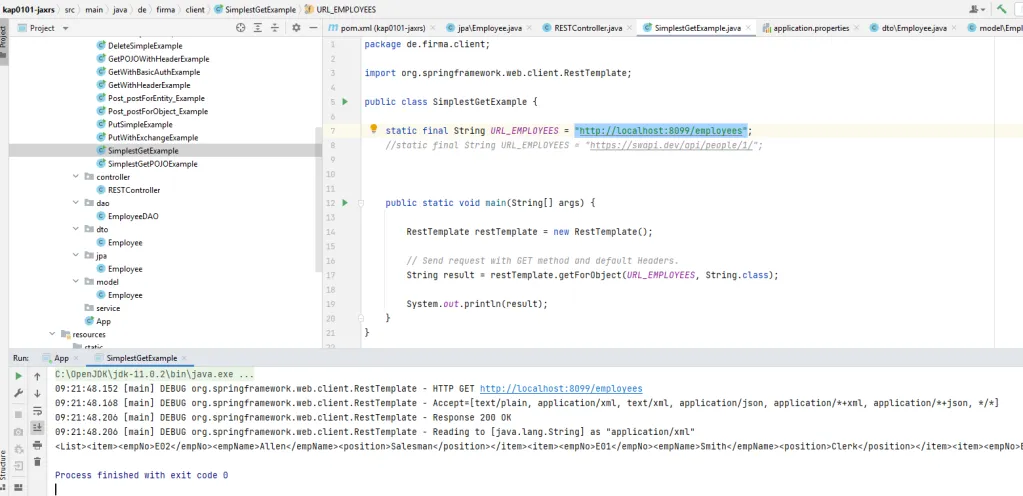This screenshot has height=496, width=1023.
Task: Collapse the dto package folder
Action: point(76,229)
